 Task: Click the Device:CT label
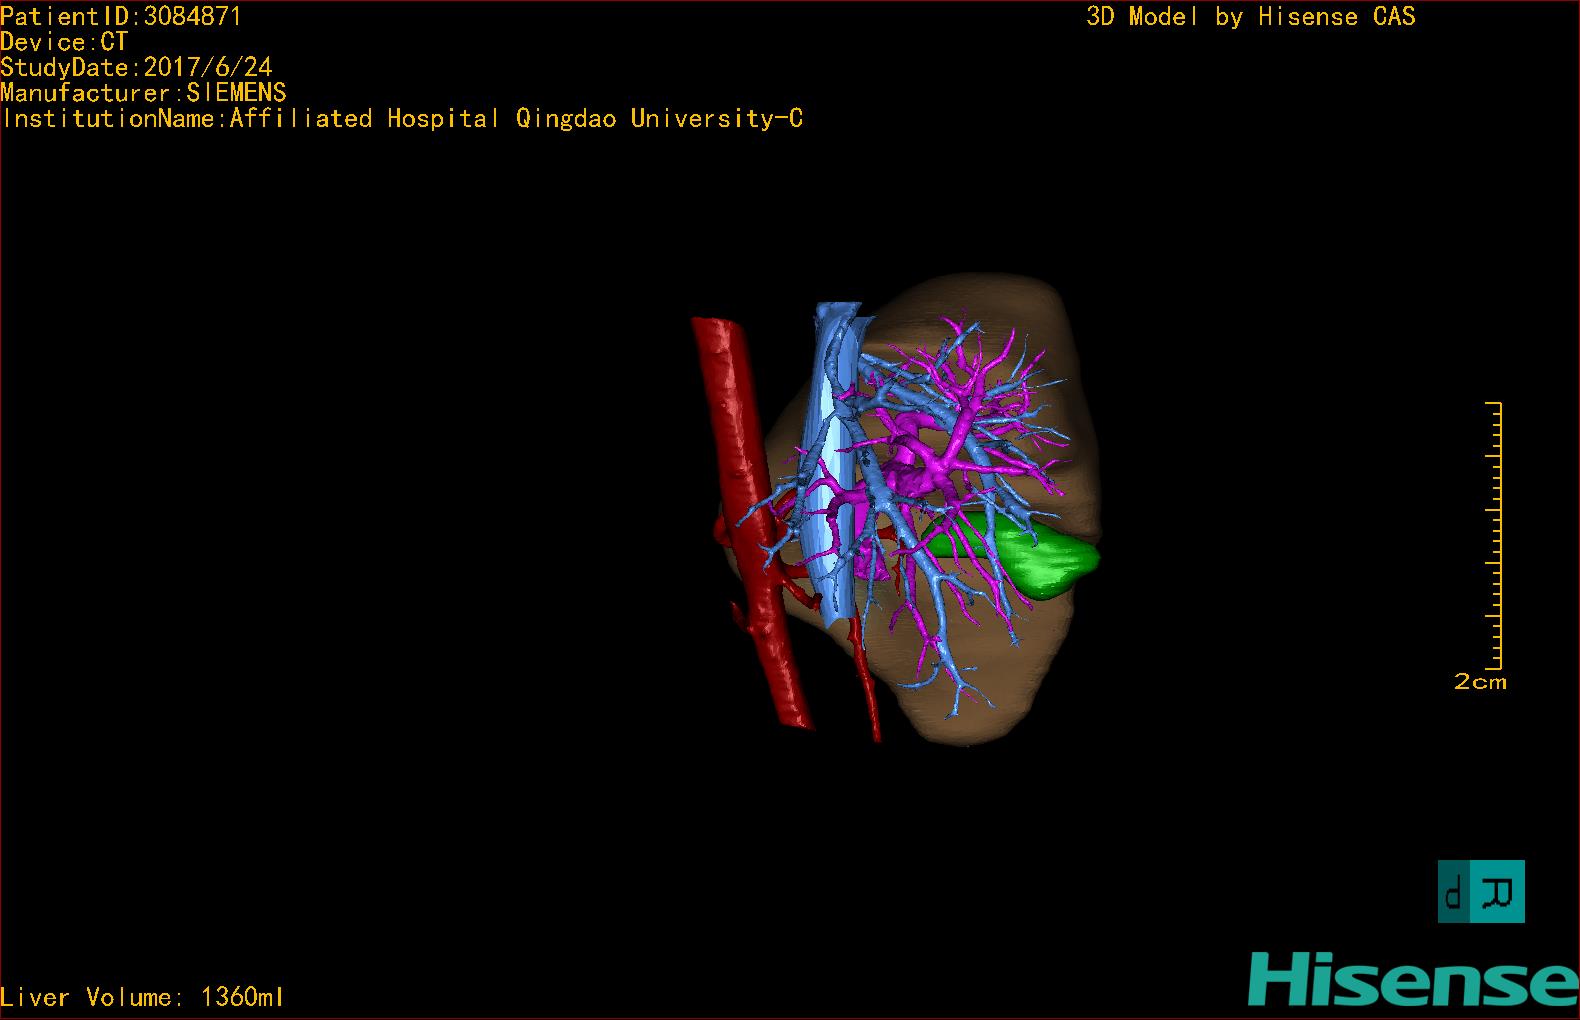pos(64,42)
